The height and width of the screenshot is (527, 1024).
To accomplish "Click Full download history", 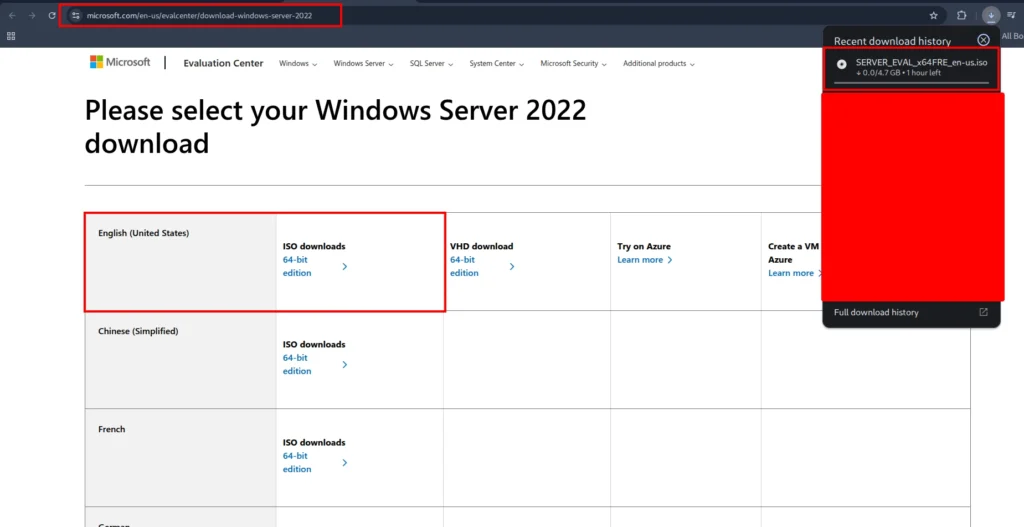I will (x=876, y=312).
